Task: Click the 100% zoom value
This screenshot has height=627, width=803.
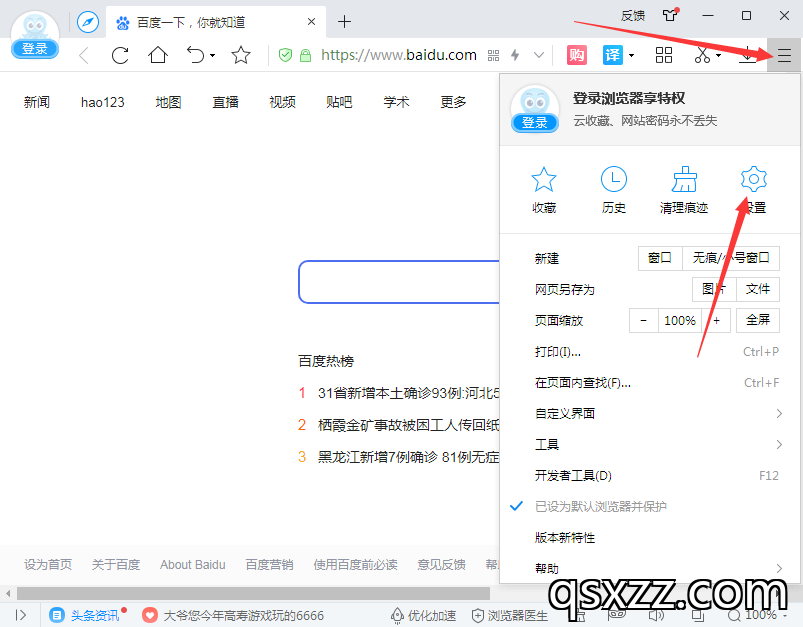Action: (x=680, y=321)
